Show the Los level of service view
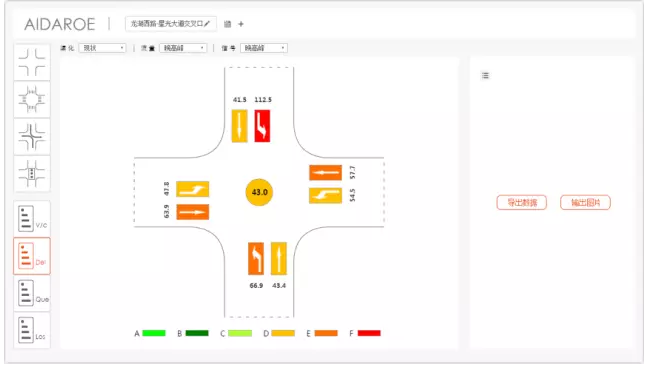 coord(32,330)
